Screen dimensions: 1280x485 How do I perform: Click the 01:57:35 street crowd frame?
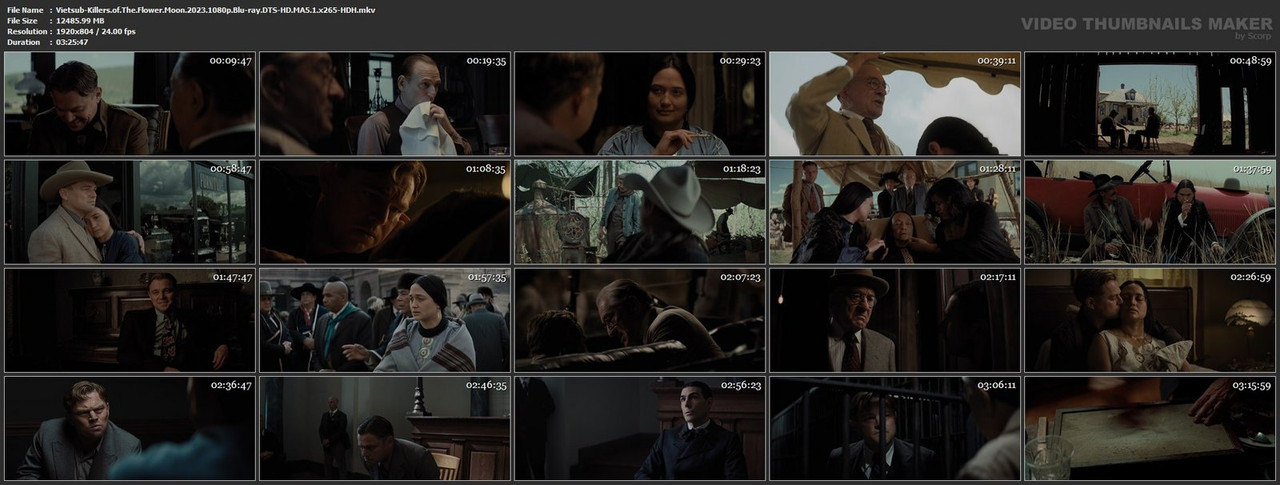point(385,320)
